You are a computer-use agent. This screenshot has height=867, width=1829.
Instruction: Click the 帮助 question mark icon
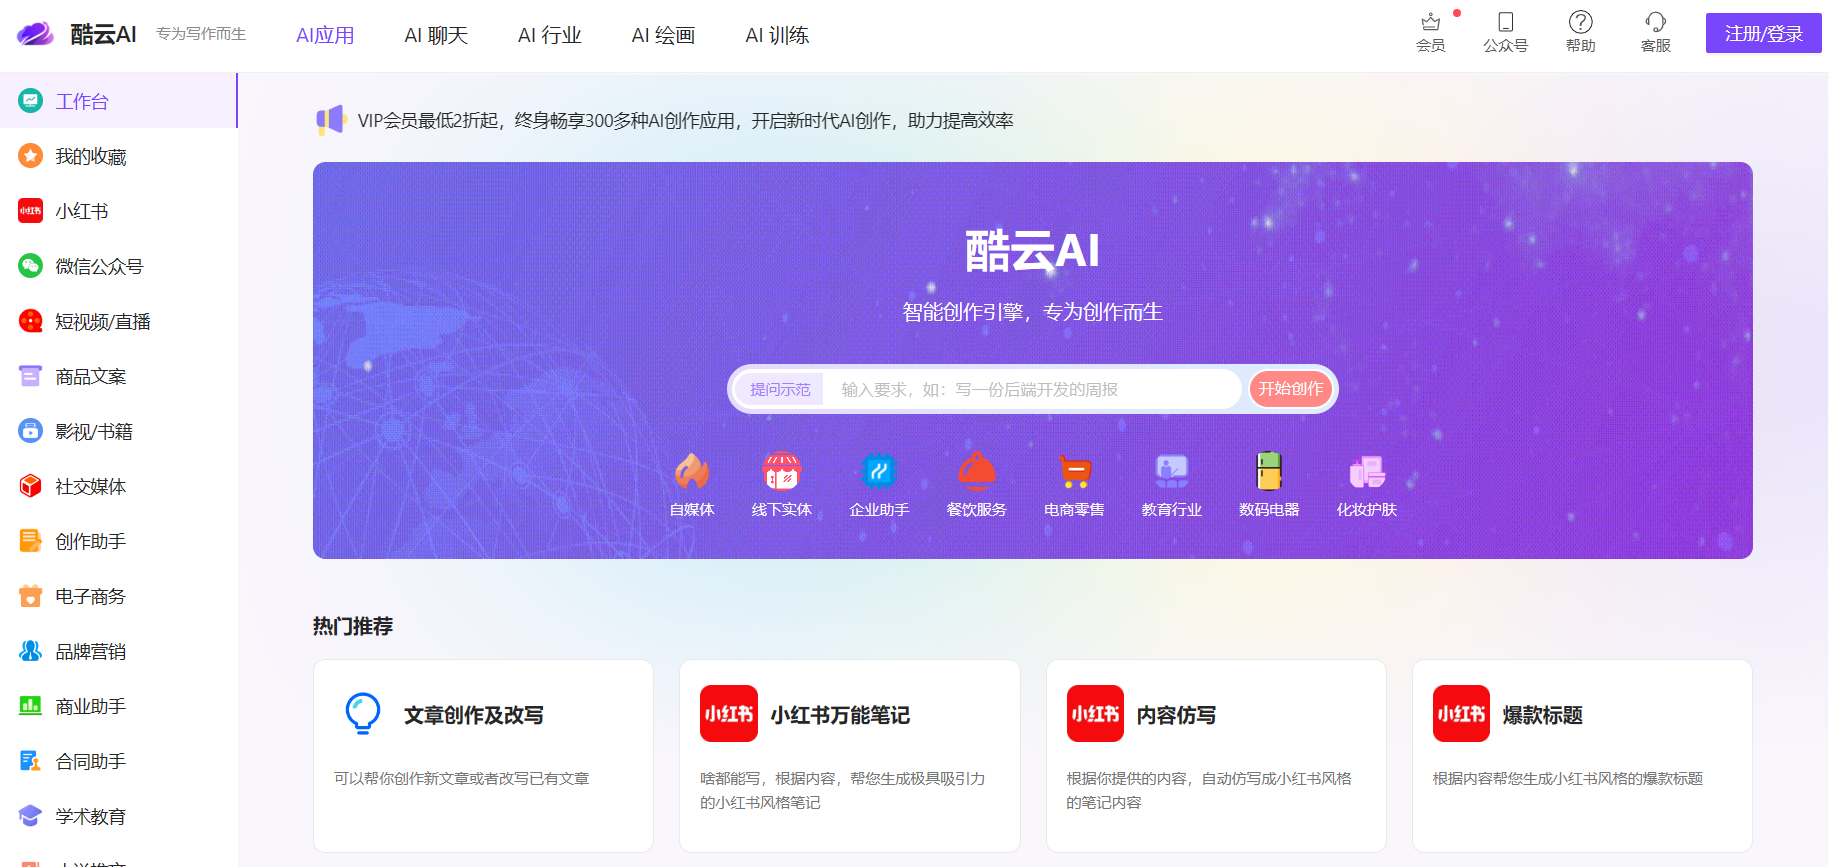(x=1580, y=23)
